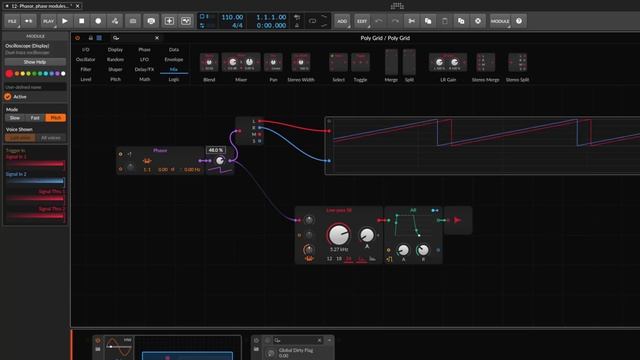640x360 pixels.
Task: Click the lock icon in grid header
Action: point(91,38)
